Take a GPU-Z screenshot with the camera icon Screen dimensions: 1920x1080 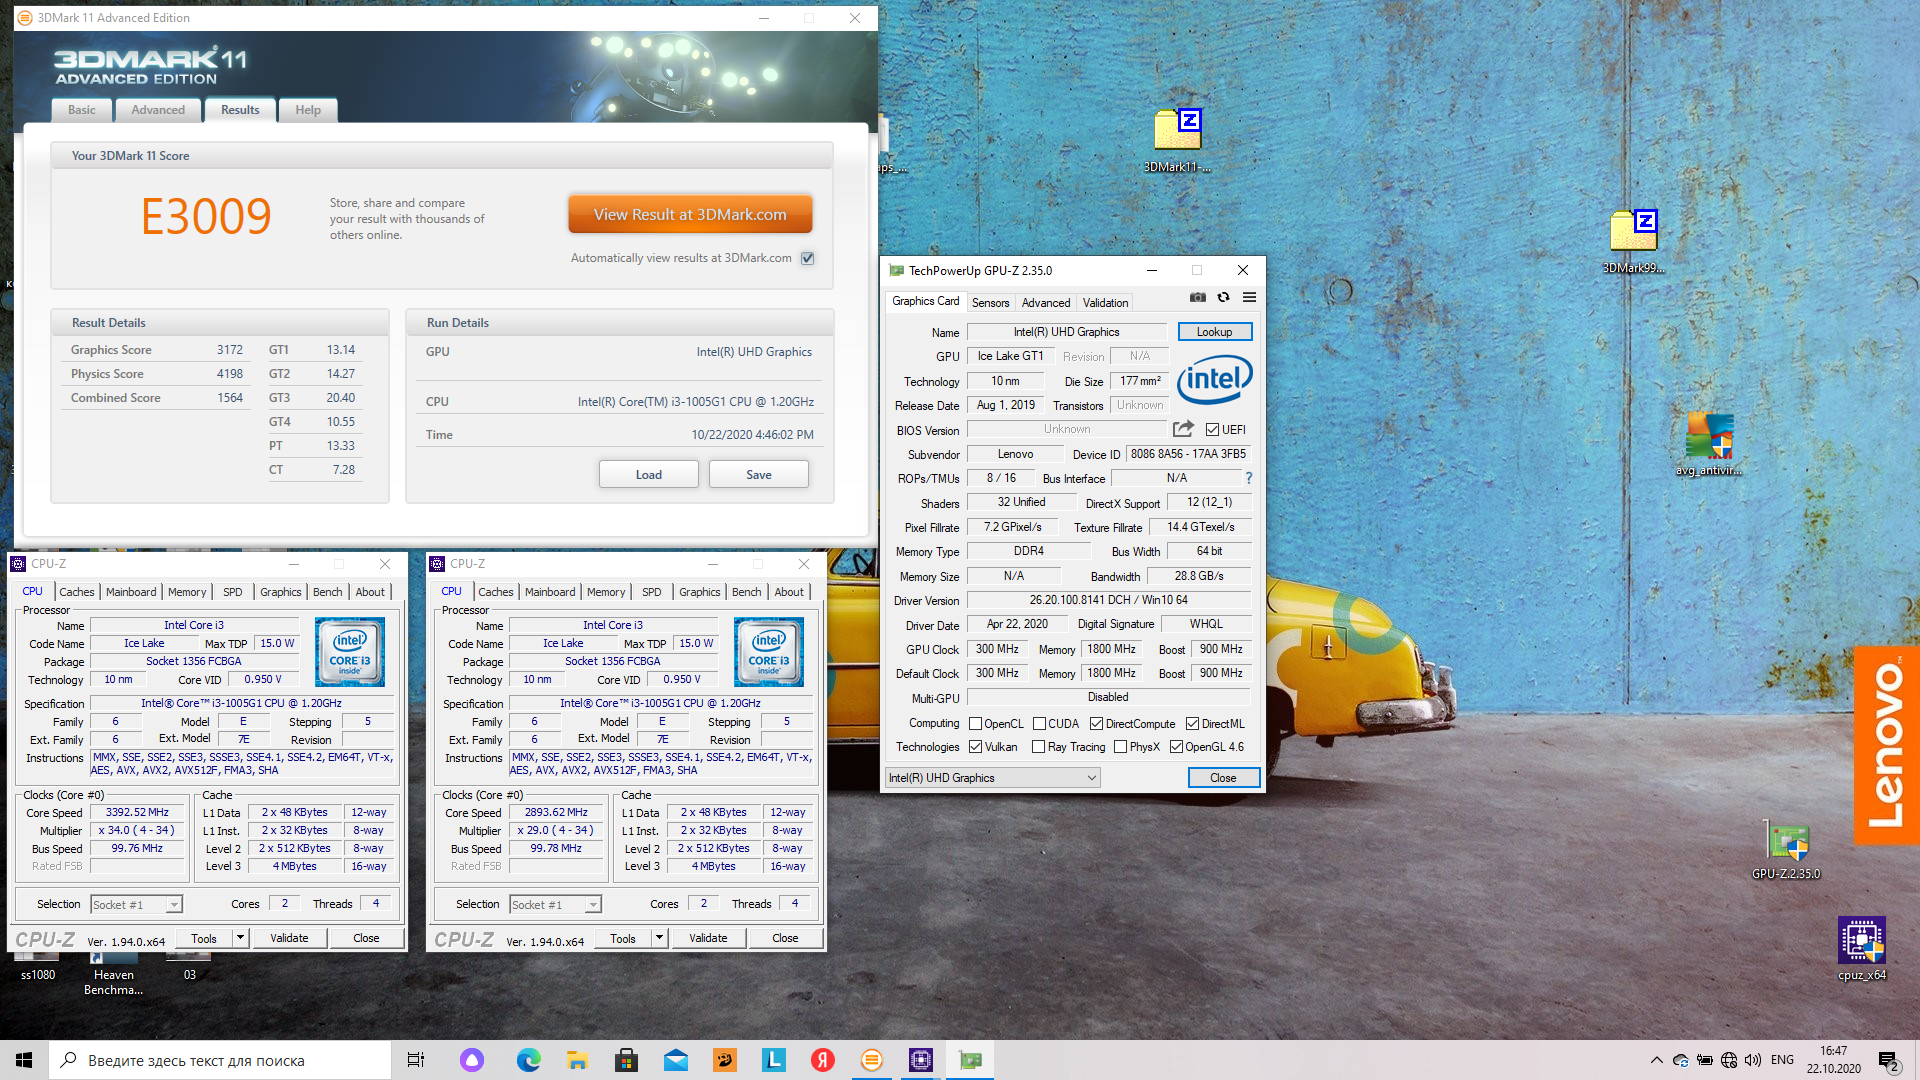(x=1197, y=297)
